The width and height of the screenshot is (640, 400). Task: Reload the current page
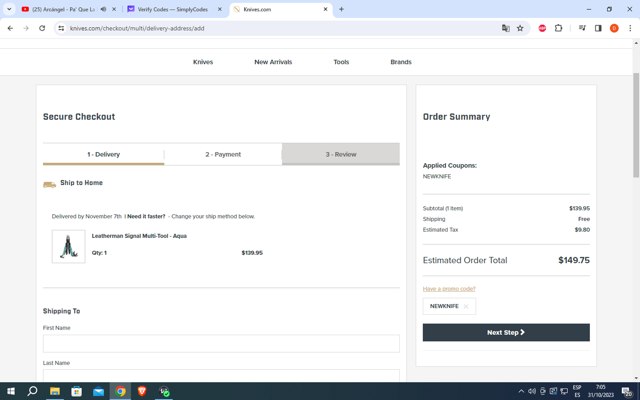tap(42, 28)
